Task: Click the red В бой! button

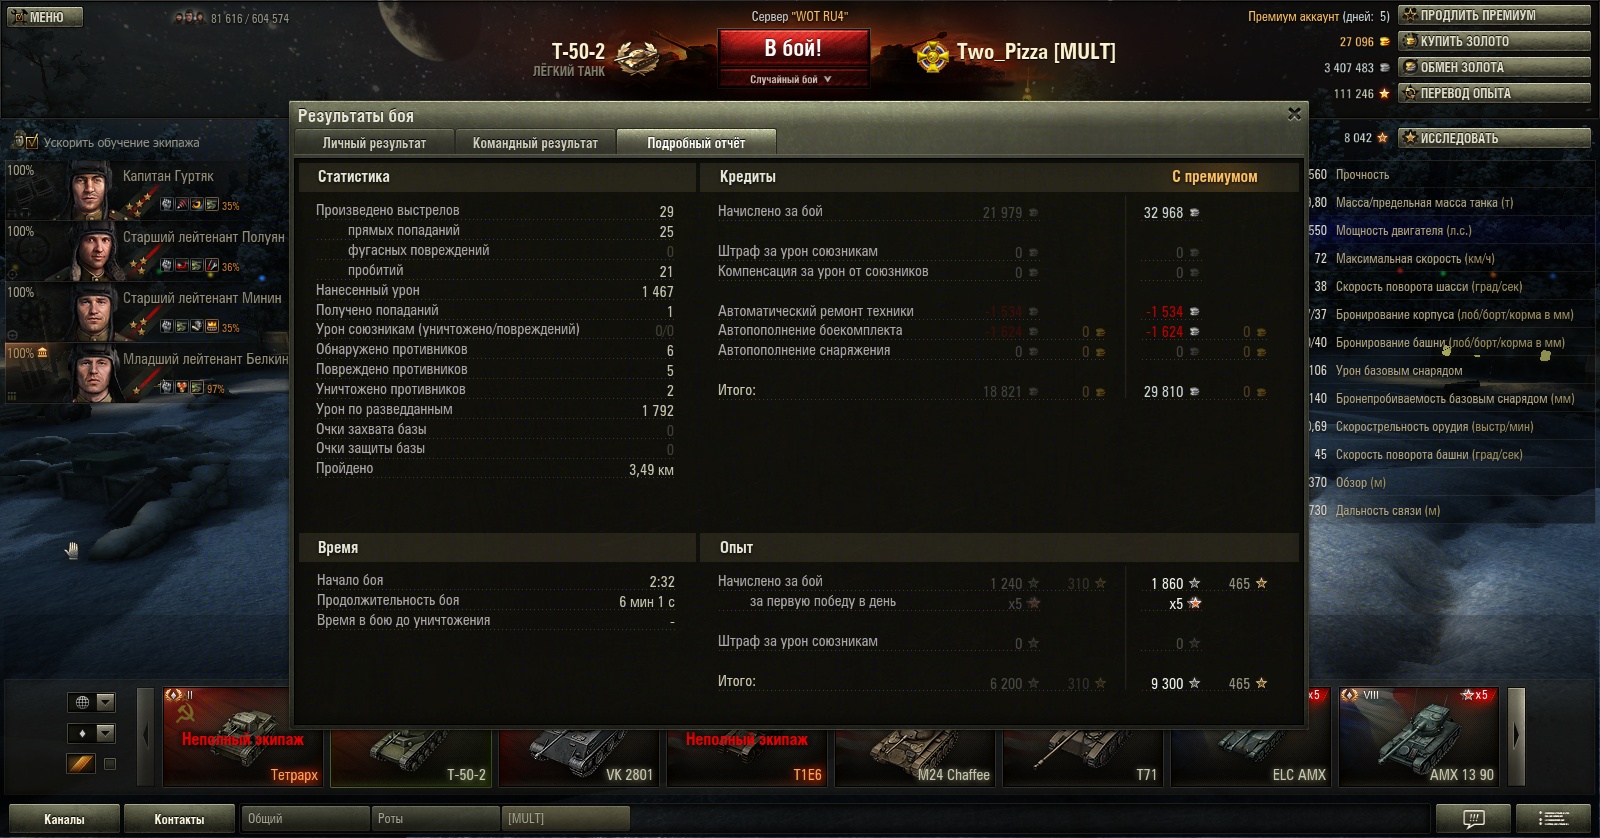Action: (x=793, y=49)
